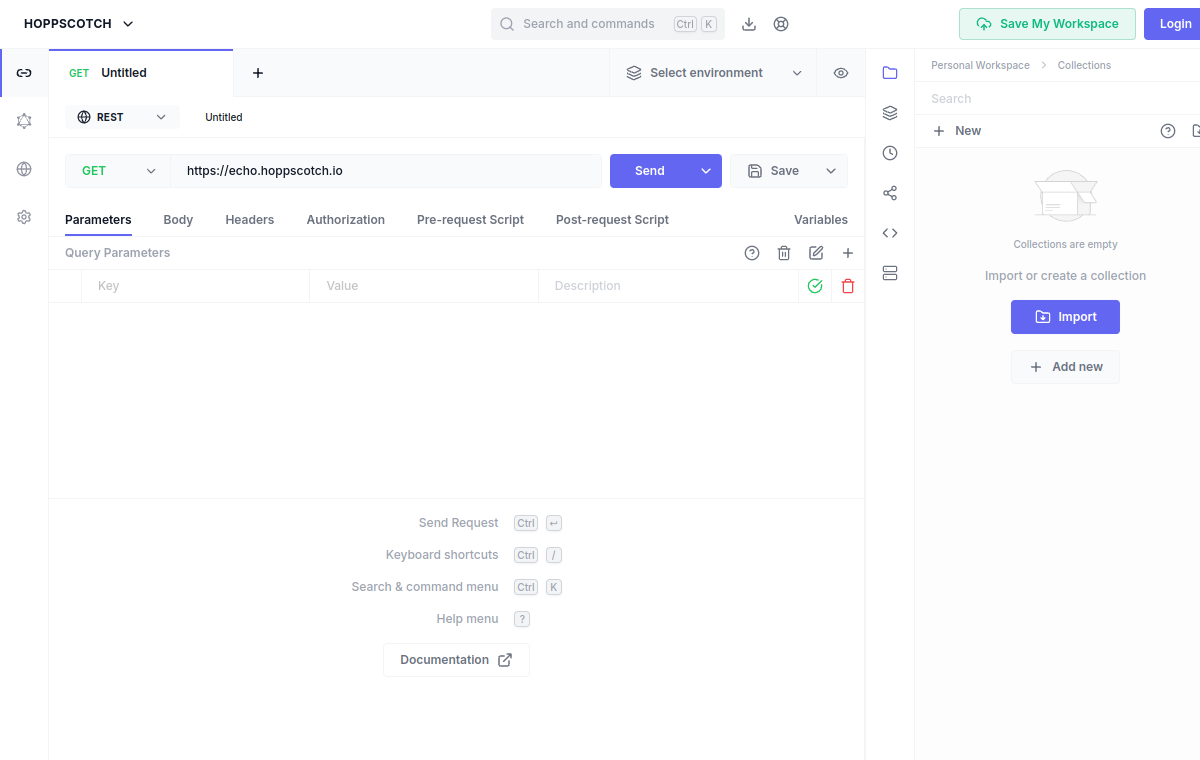
Task: Focus the Search and commands box
Action: tap(608, 24)
